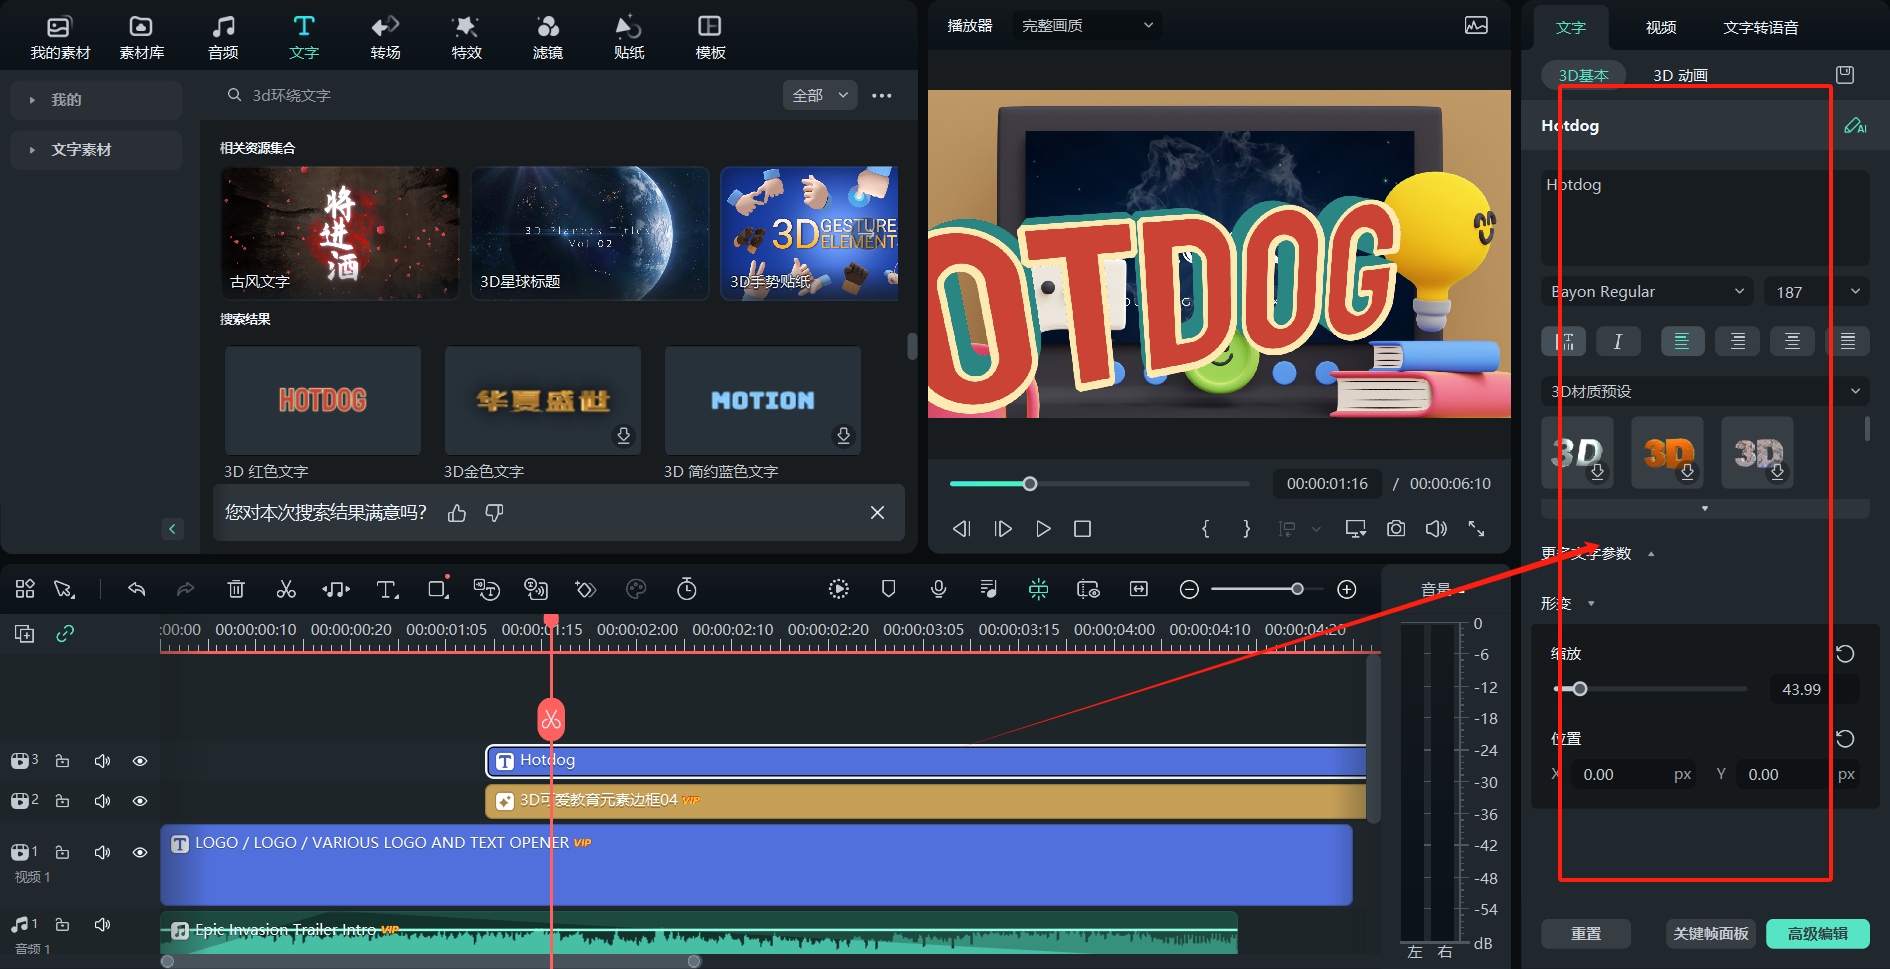Click the 缩放 scale slider handle
The height and width of the screenshot is (969, 1890).
(x=1580, y=689)
